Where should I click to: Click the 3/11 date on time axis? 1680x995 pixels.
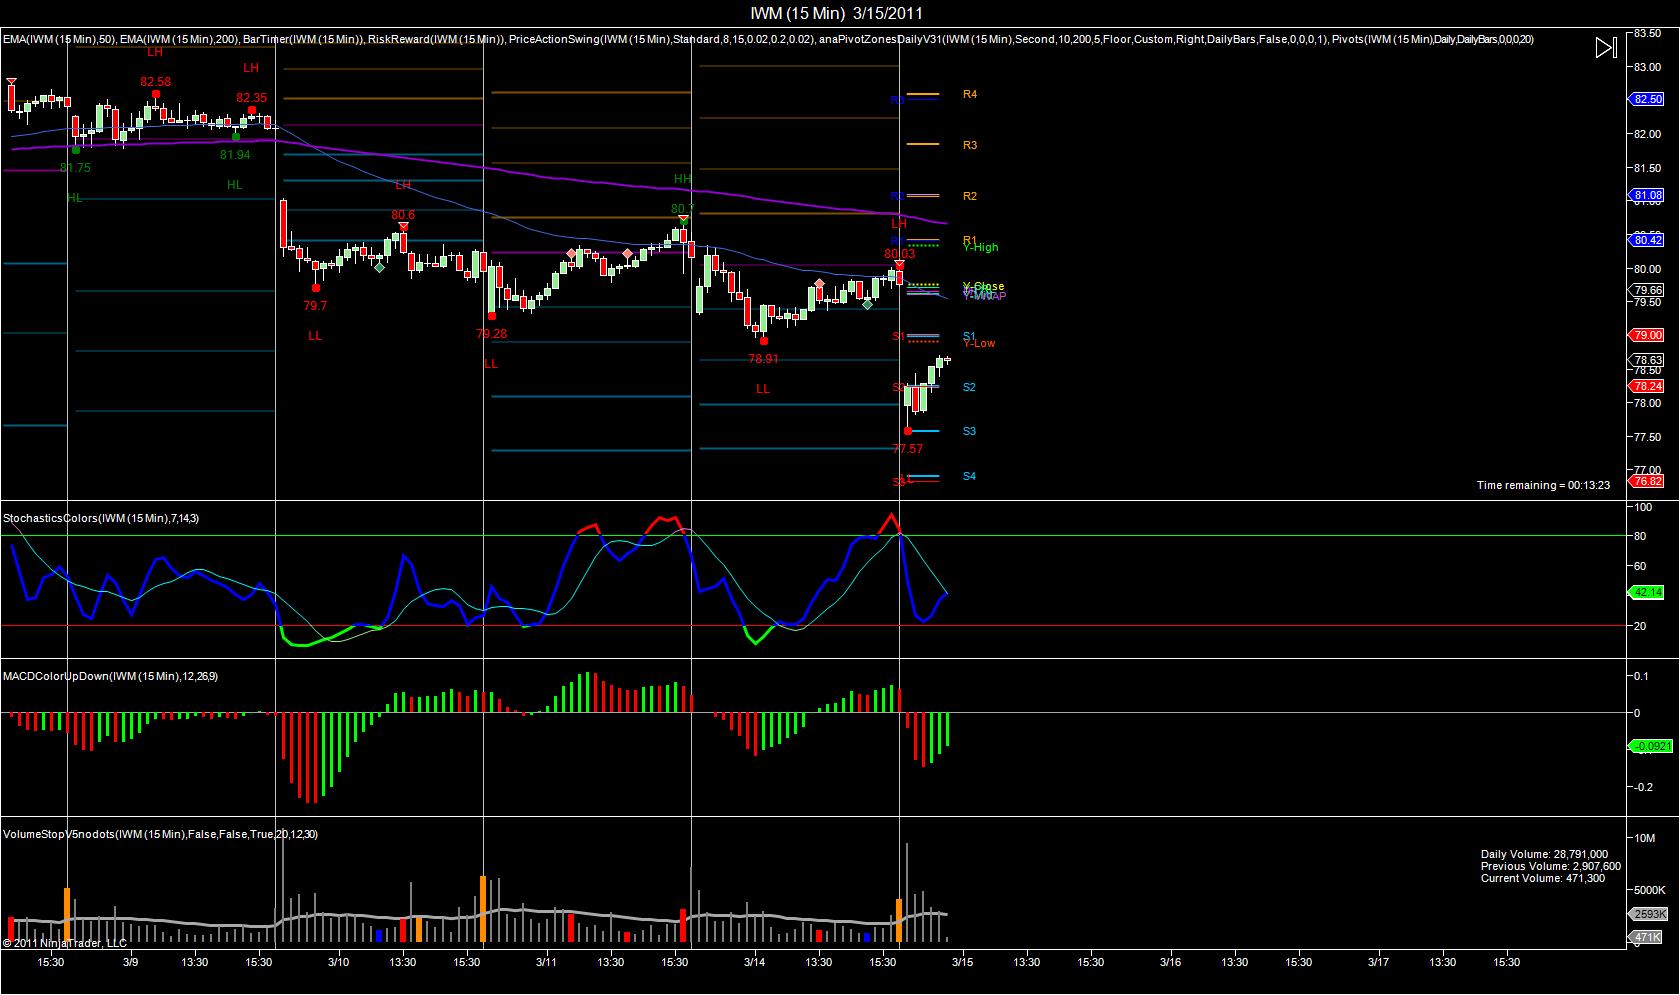(x=546, y=962)
